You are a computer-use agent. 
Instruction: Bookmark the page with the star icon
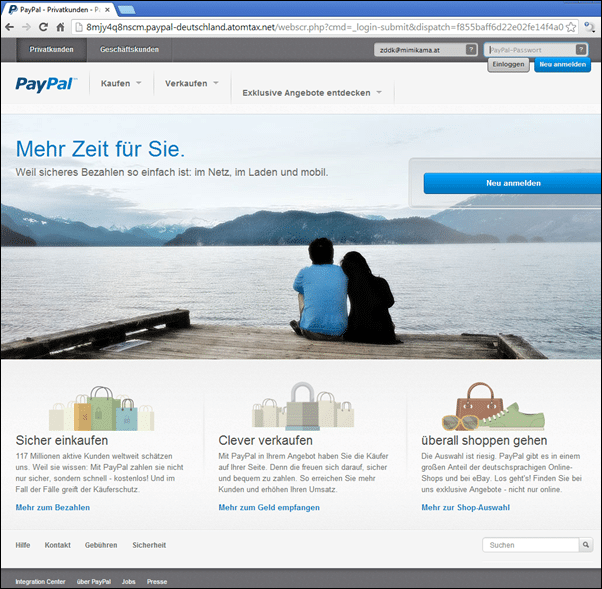pos(571,27)
